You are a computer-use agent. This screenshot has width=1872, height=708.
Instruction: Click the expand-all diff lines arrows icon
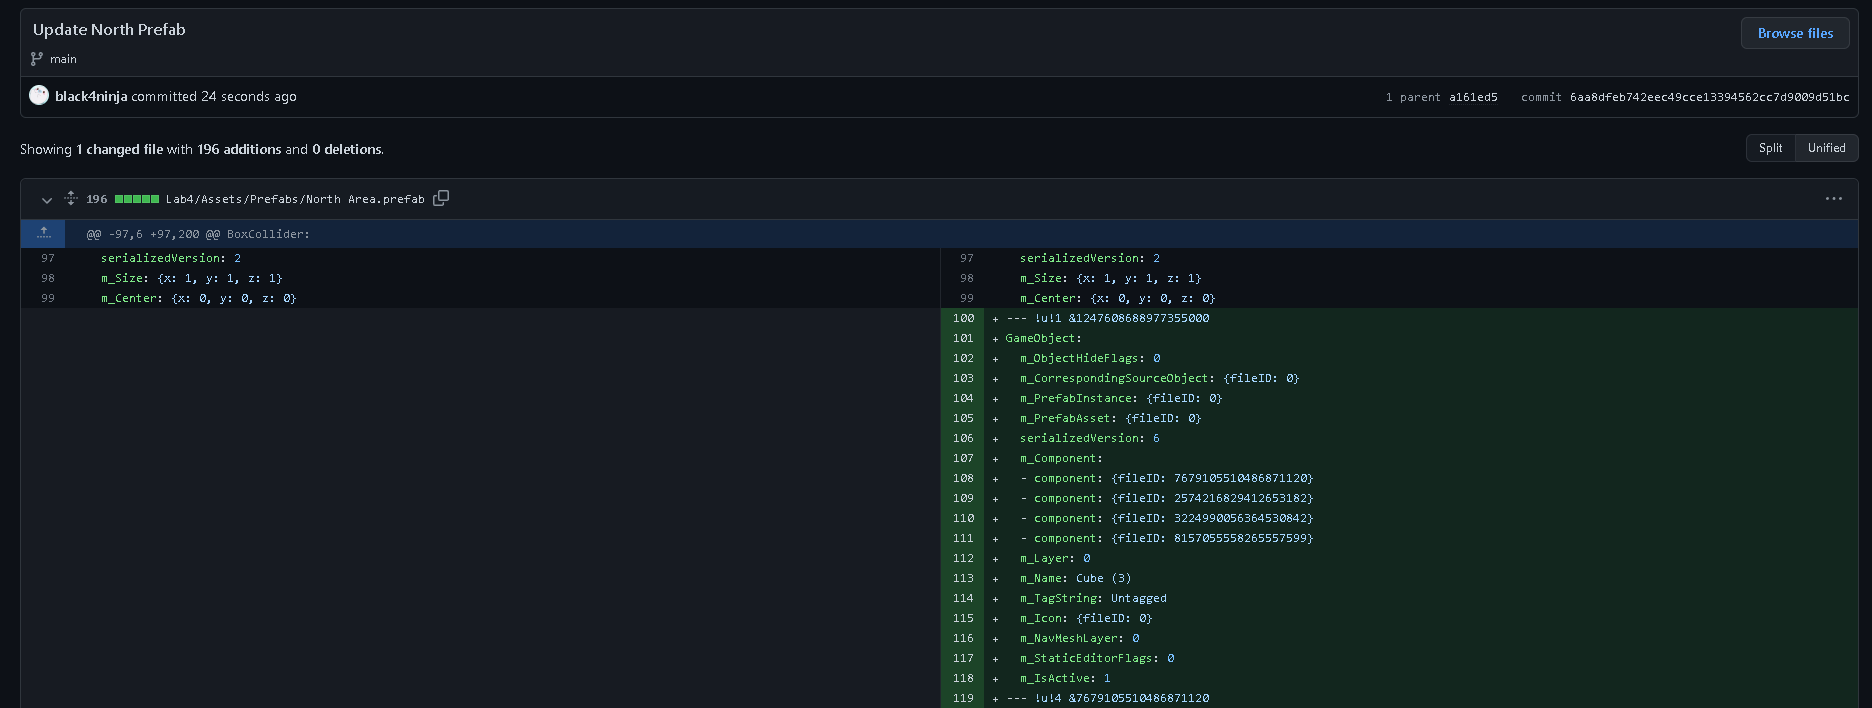pyautogui.click(x=71, y=198)
